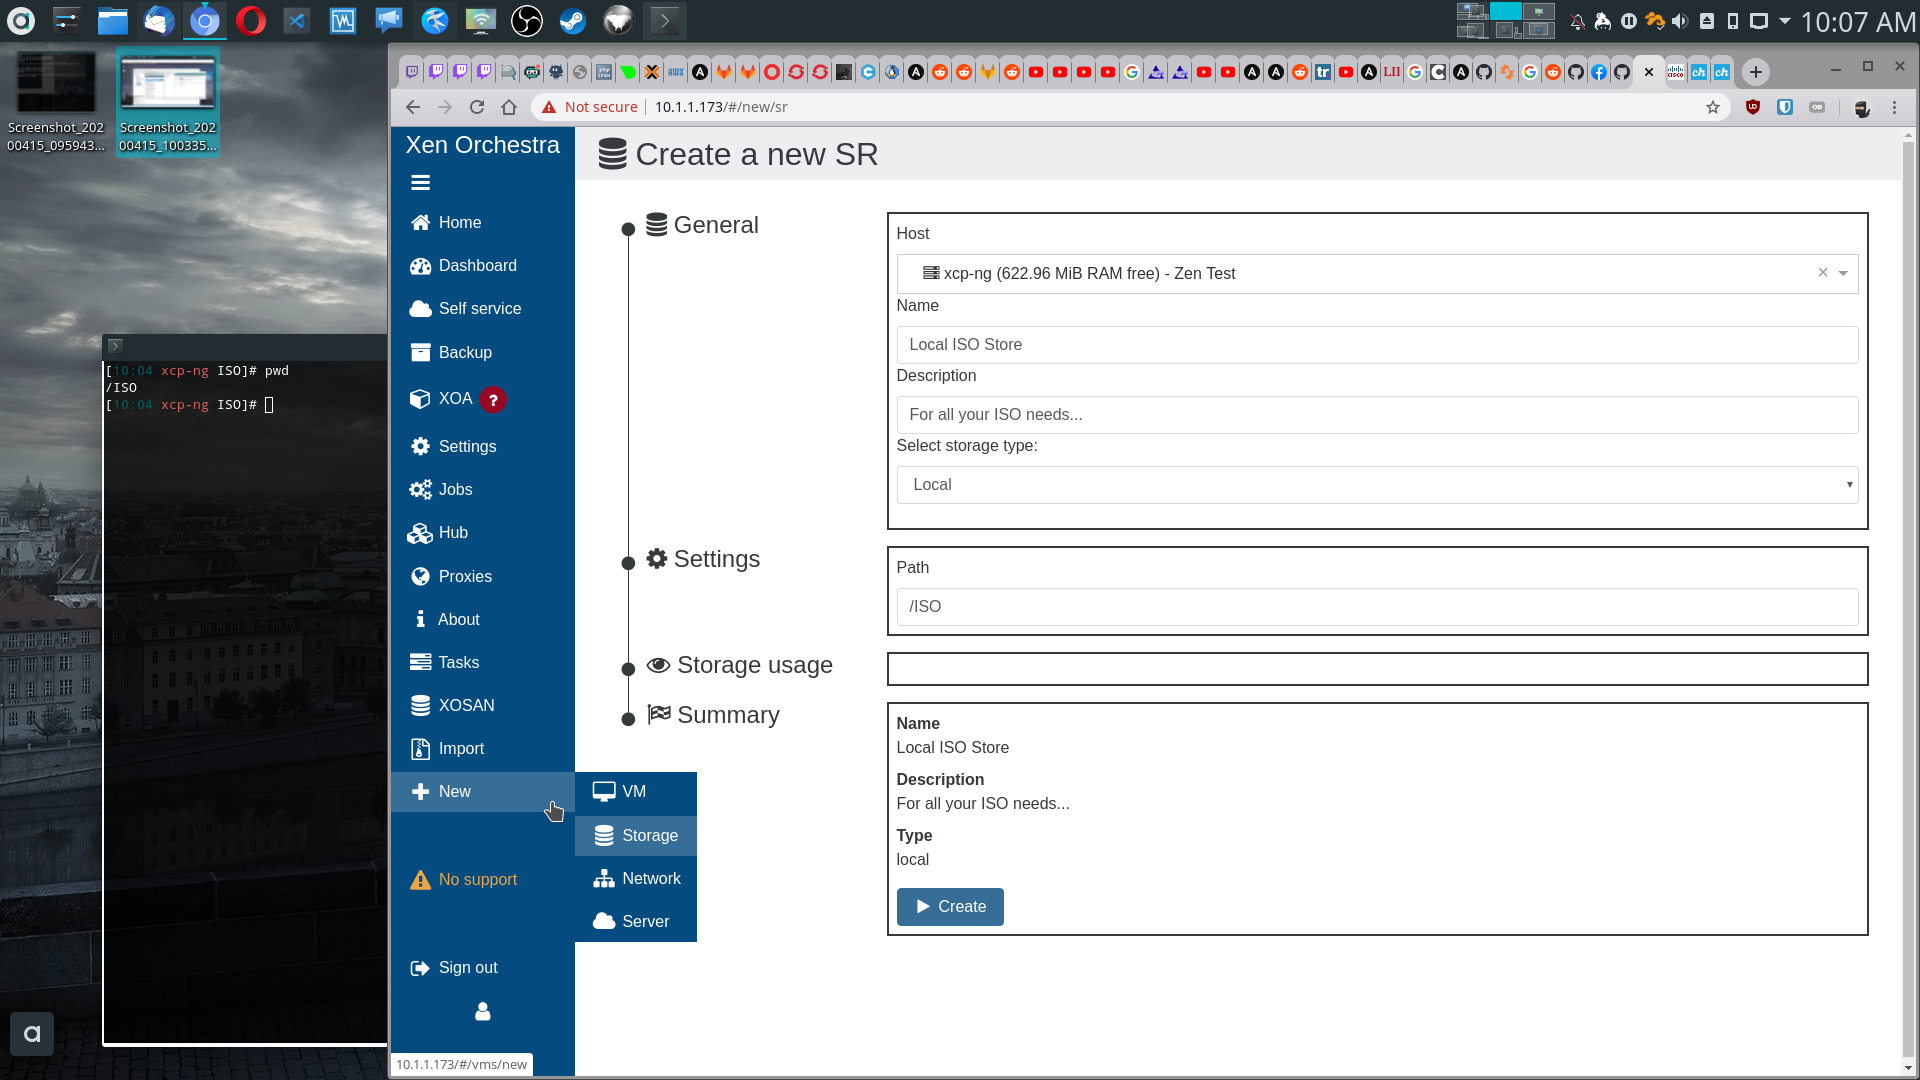Choose Network from the New submenu

(x=636, y=878)
